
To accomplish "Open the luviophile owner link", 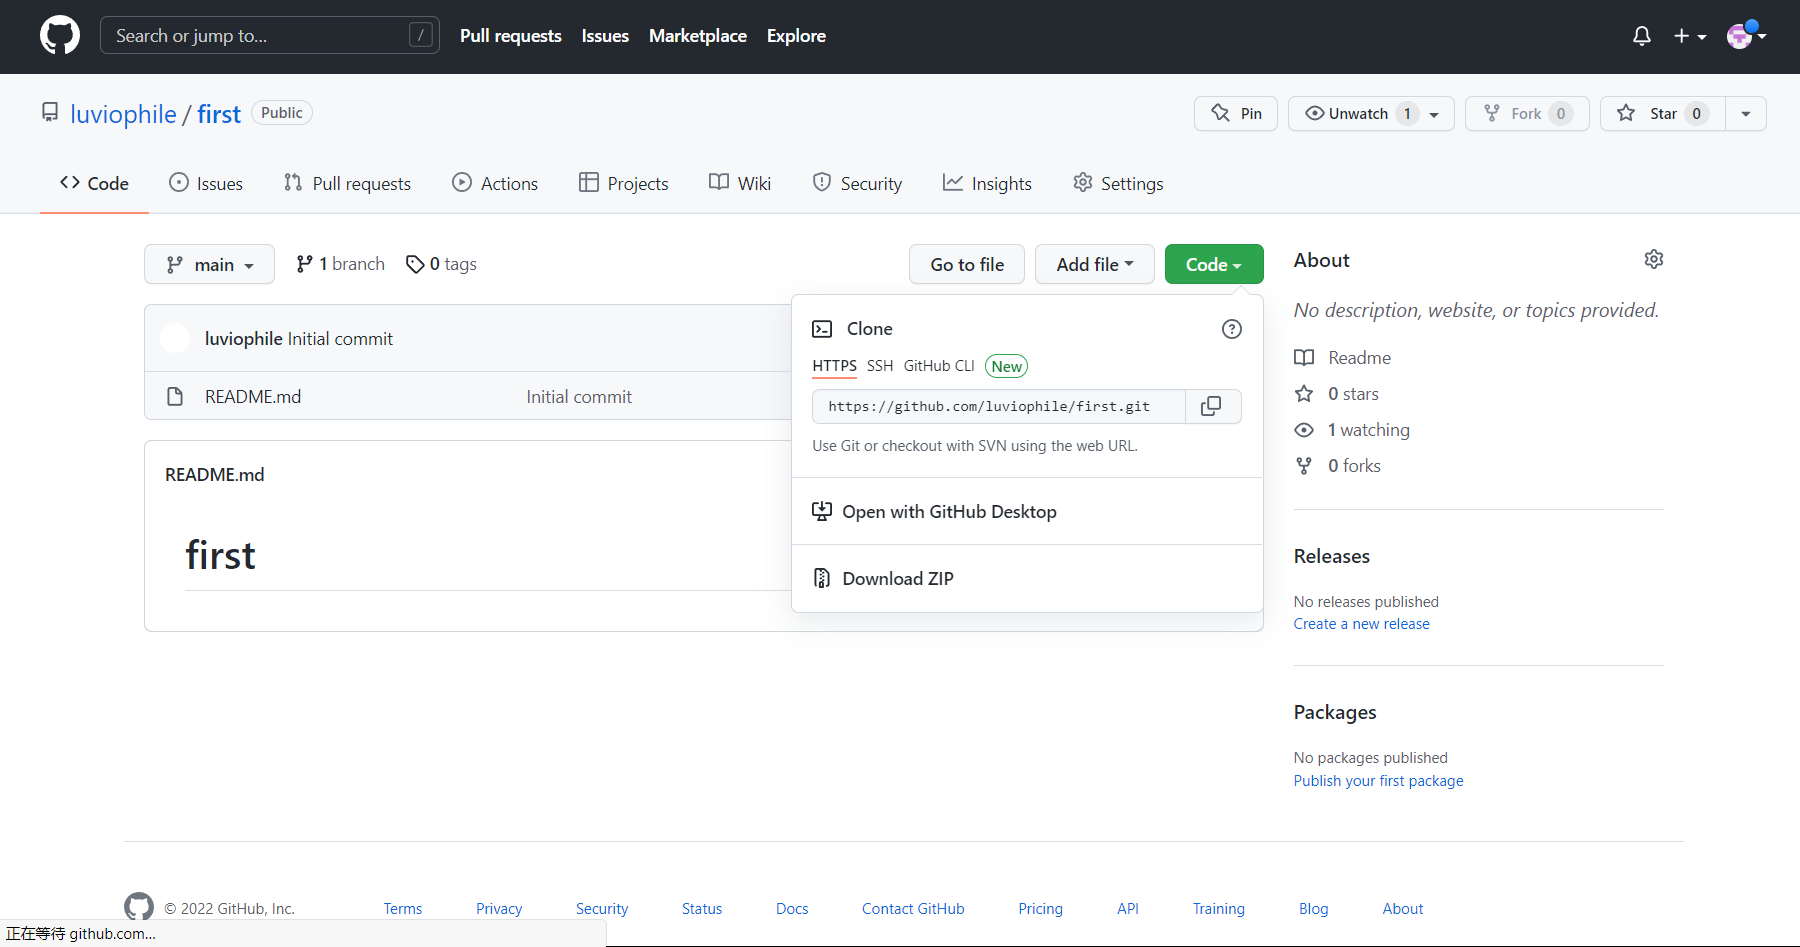I will (123, 114).
